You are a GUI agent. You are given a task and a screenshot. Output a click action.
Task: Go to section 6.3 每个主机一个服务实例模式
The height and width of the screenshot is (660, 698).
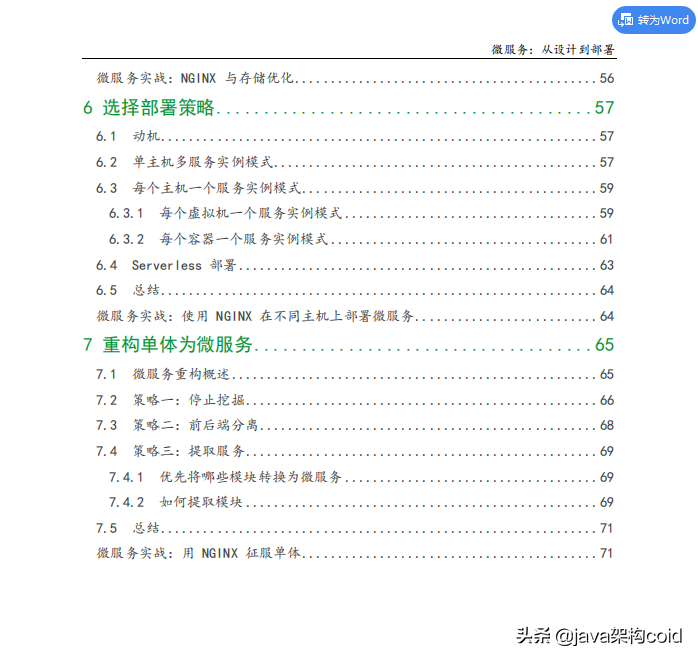point(355,188)
